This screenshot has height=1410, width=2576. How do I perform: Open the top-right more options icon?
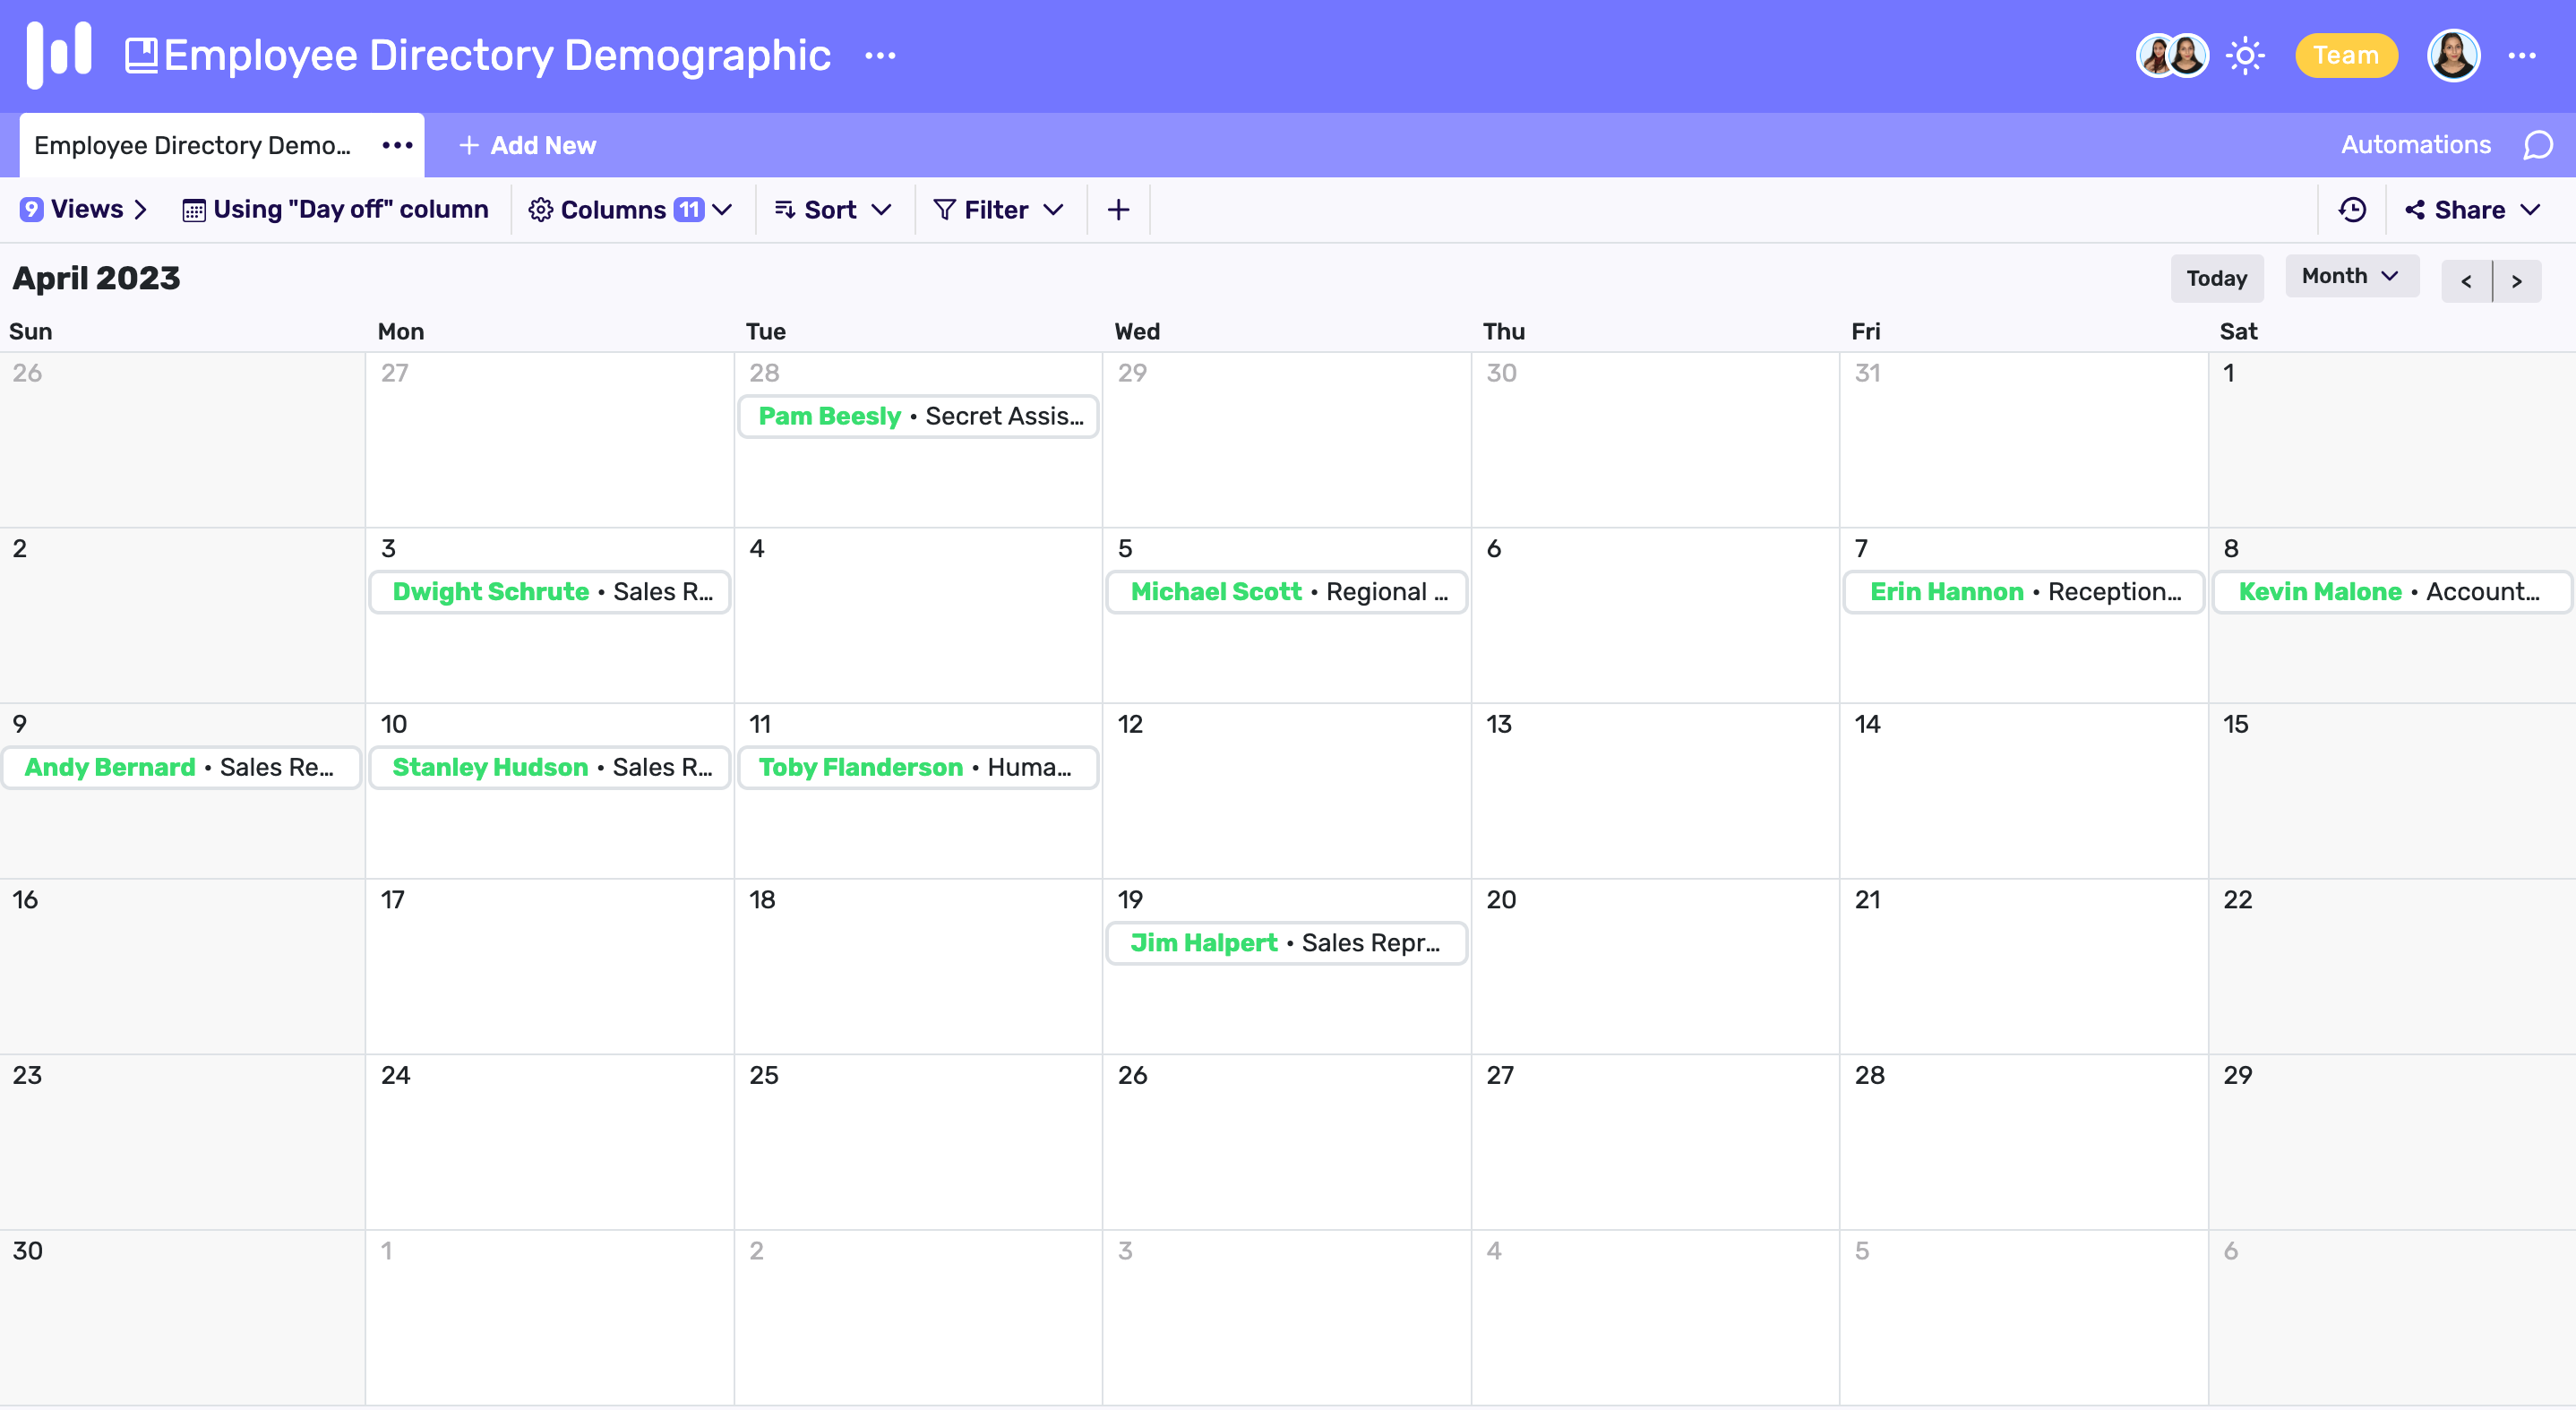[x=2521, y=56]
